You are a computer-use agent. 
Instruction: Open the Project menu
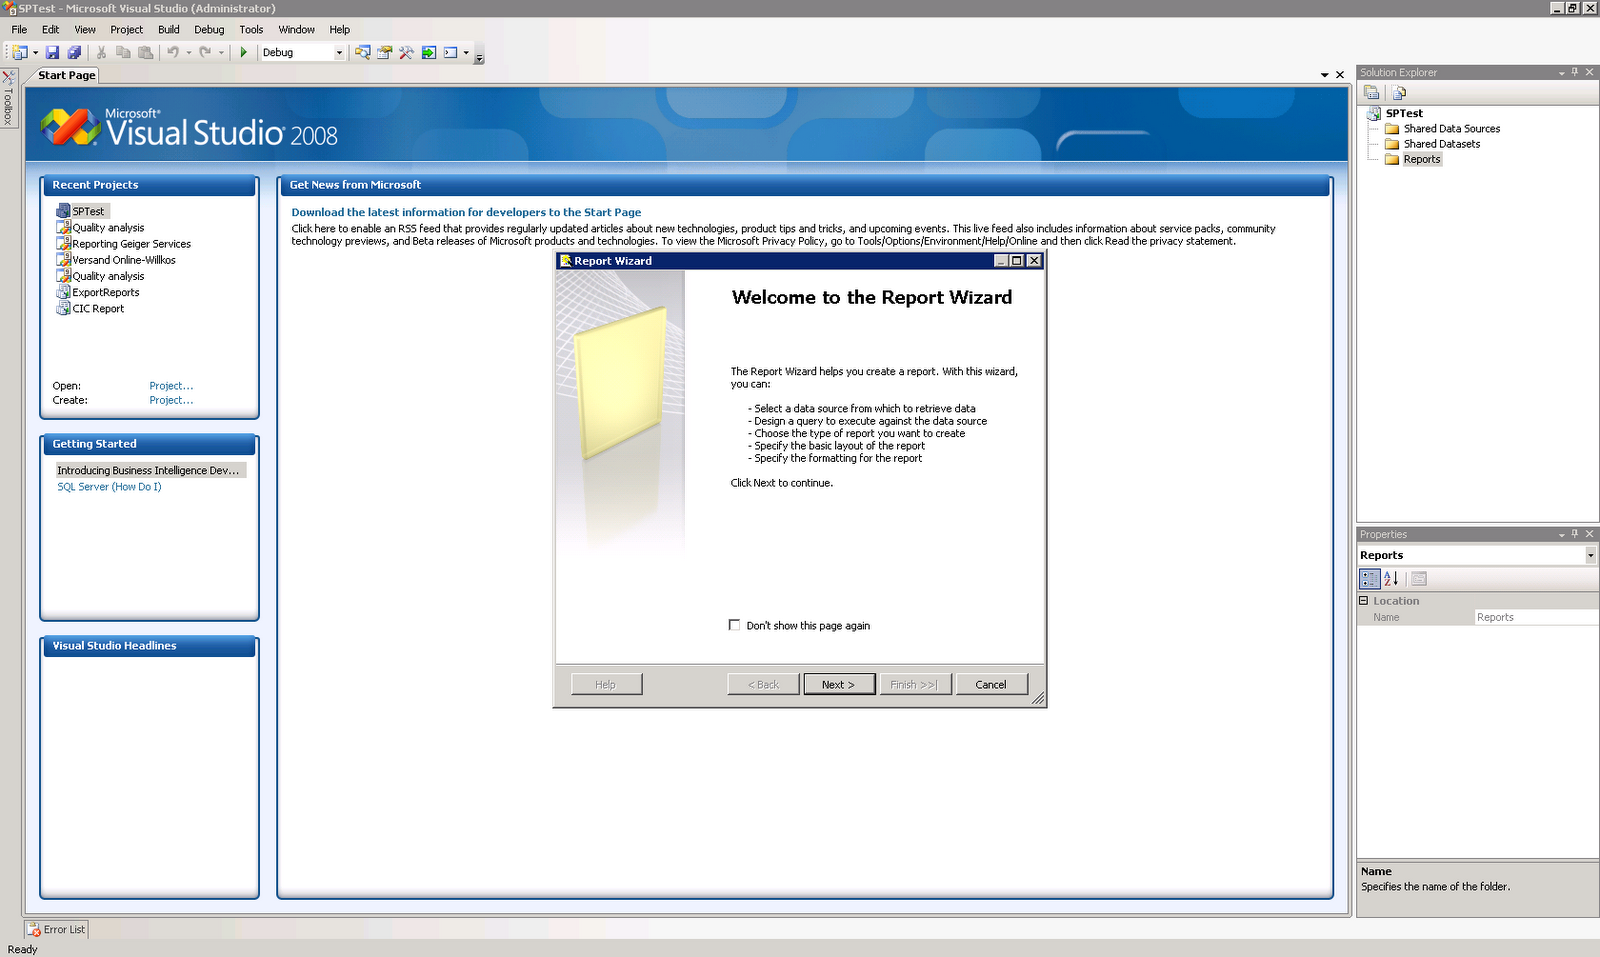(x=127, y=30)
